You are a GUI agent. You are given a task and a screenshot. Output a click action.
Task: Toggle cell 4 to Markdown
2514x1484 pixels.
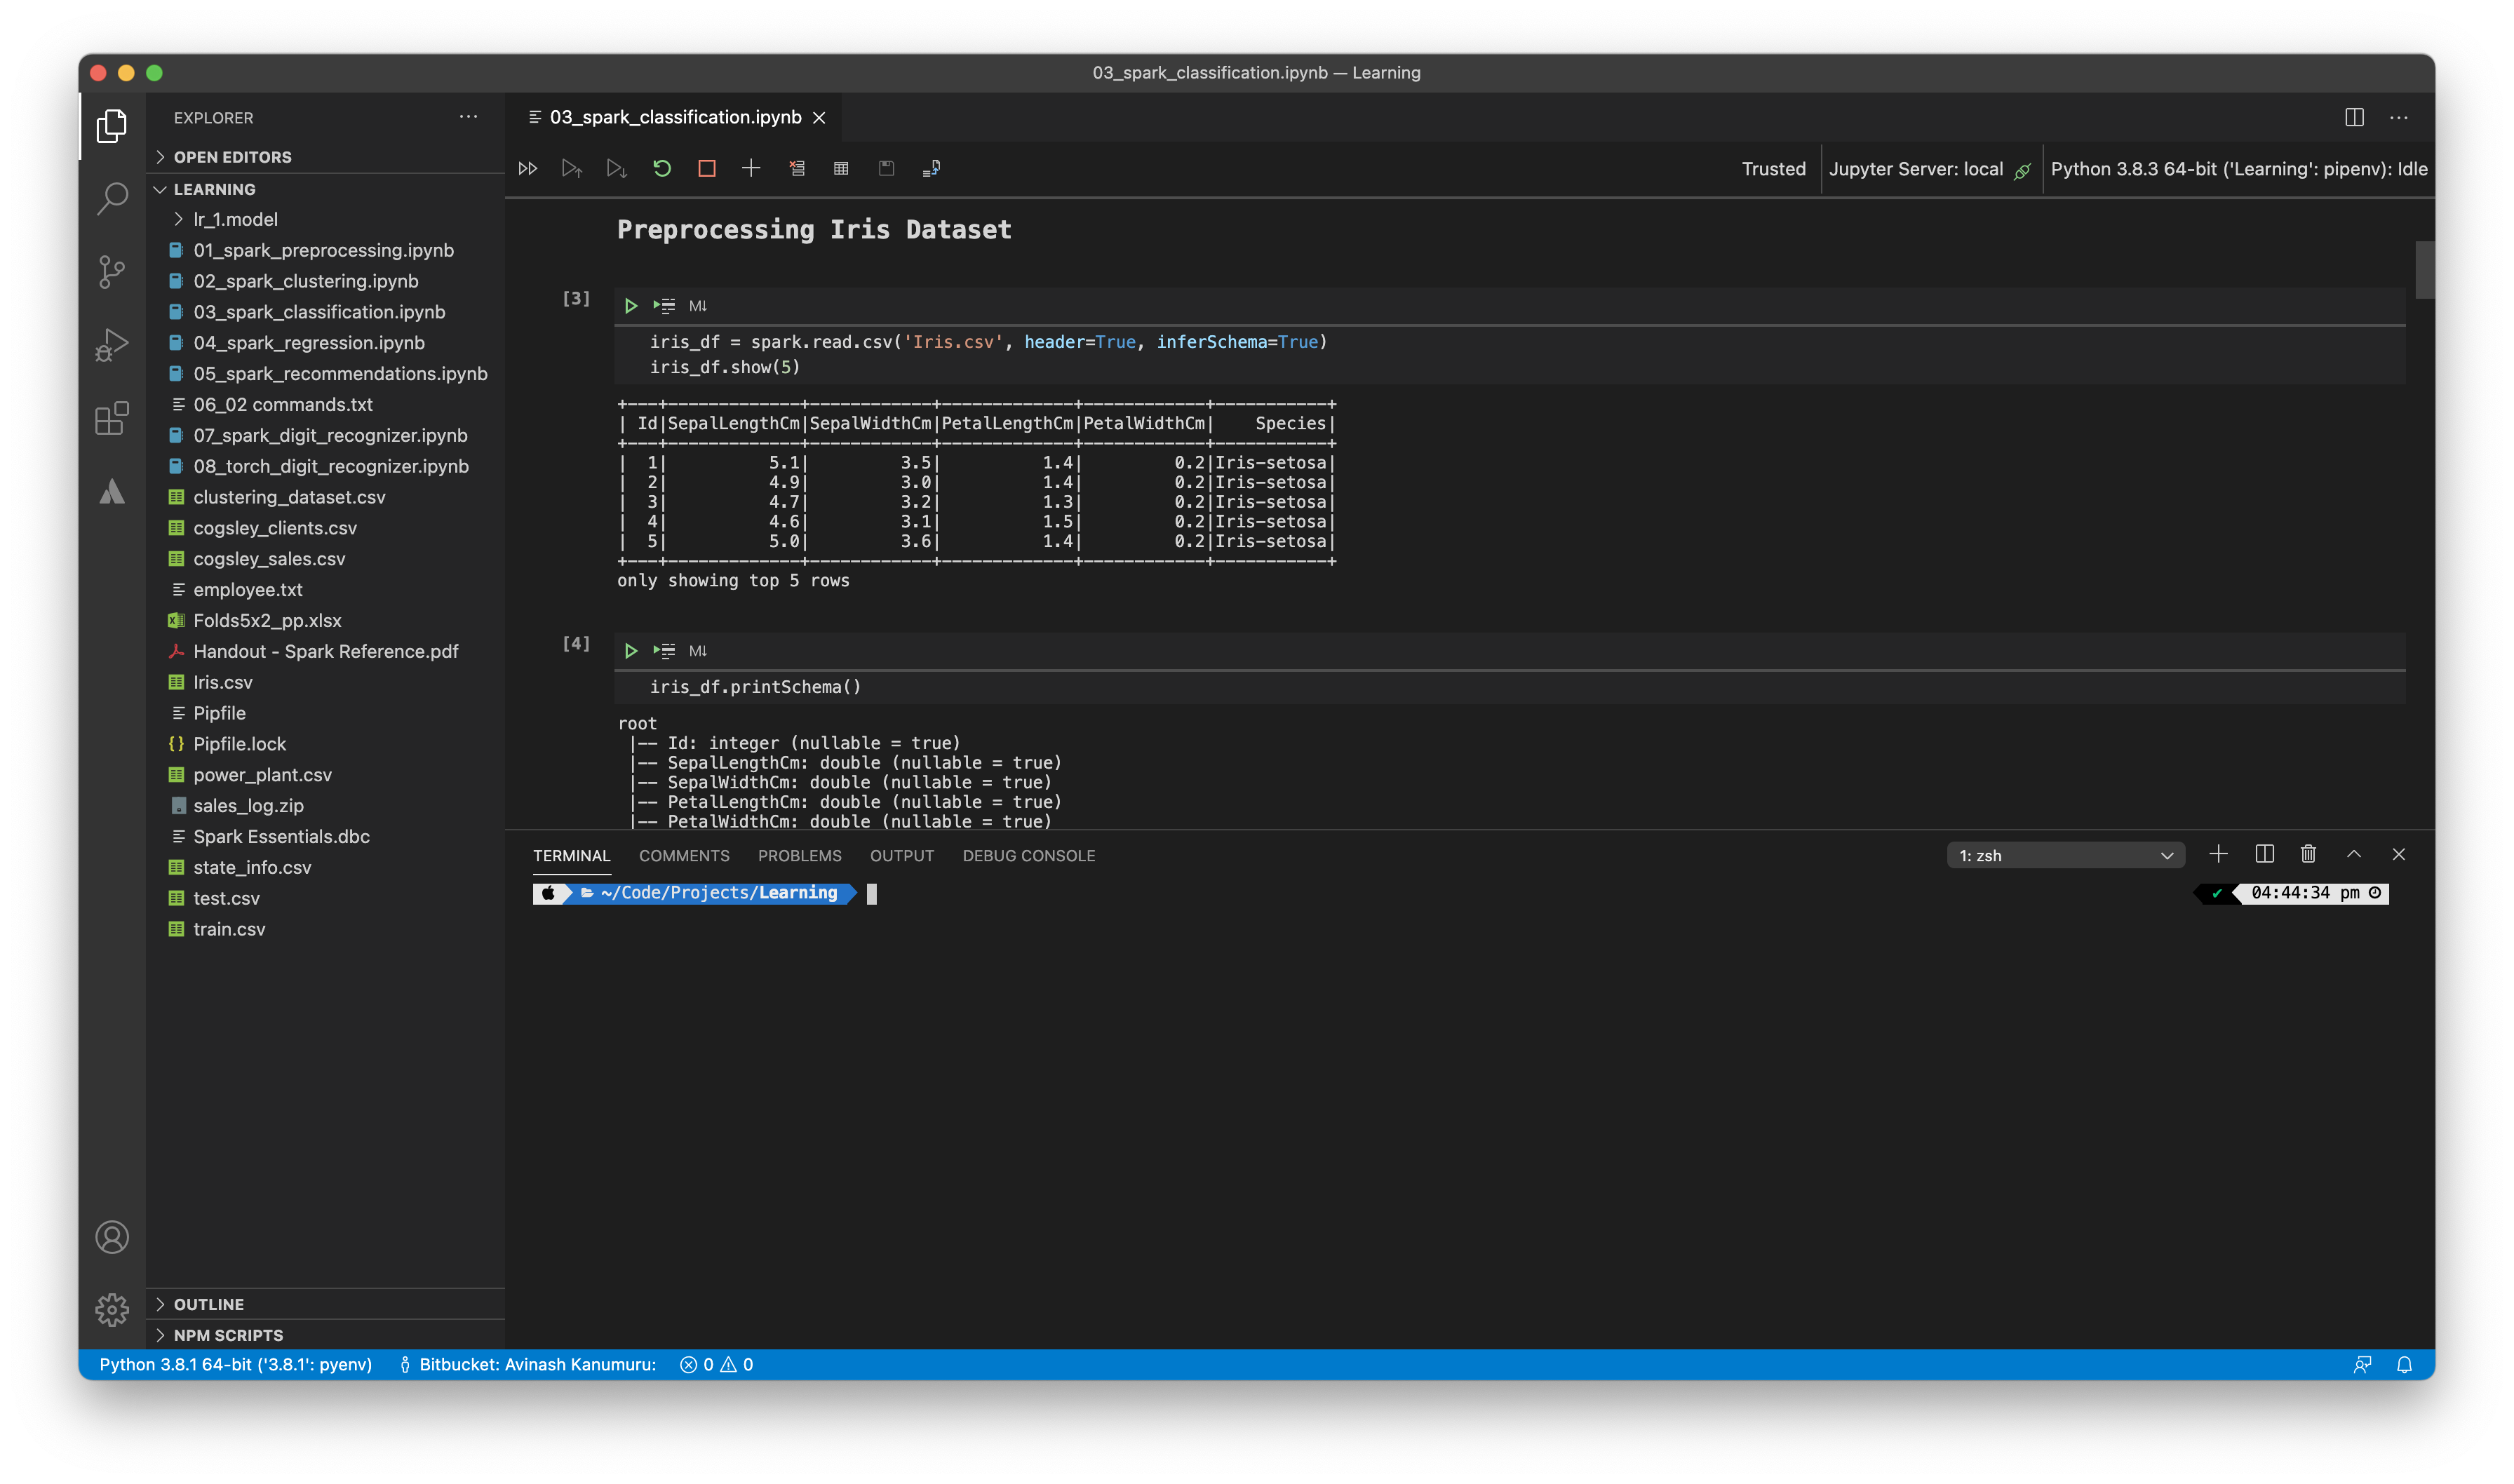click(x=698, y=651)
